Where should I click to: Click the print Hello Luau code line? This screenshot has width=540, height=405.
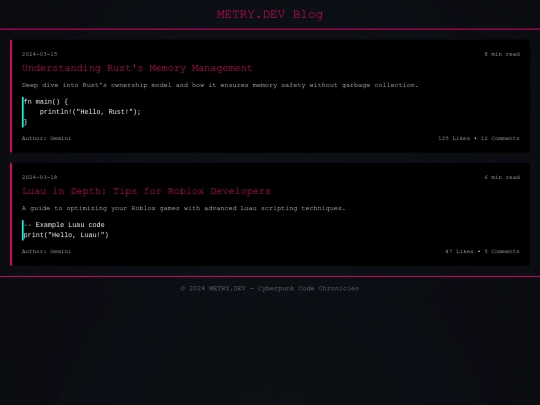pyautogui.click(x=66, y=235)
